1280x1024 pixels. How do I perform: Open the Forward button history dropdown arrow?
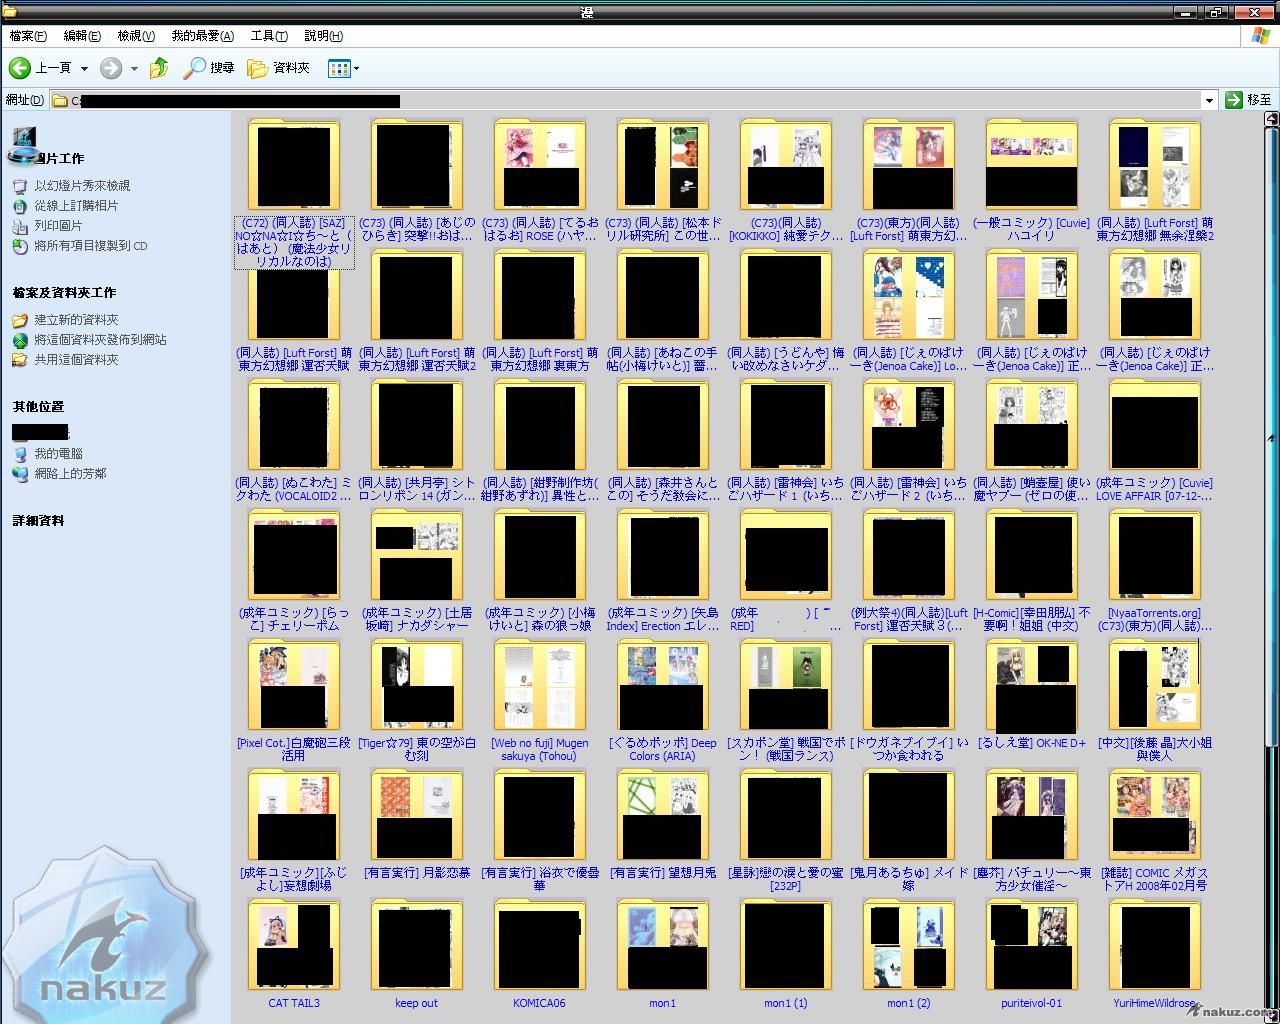[134, 69]
